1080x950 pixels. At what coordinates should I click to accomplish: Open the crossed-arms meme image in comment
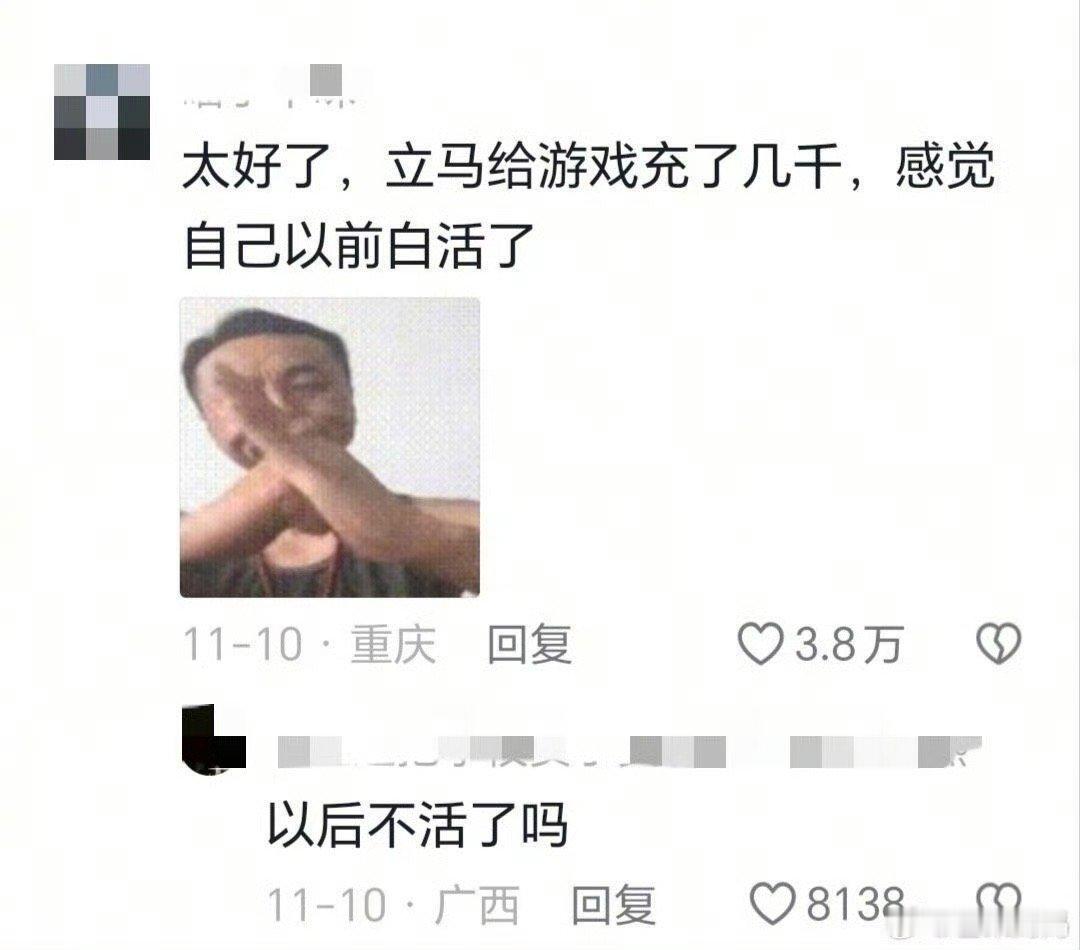[330, 447]
